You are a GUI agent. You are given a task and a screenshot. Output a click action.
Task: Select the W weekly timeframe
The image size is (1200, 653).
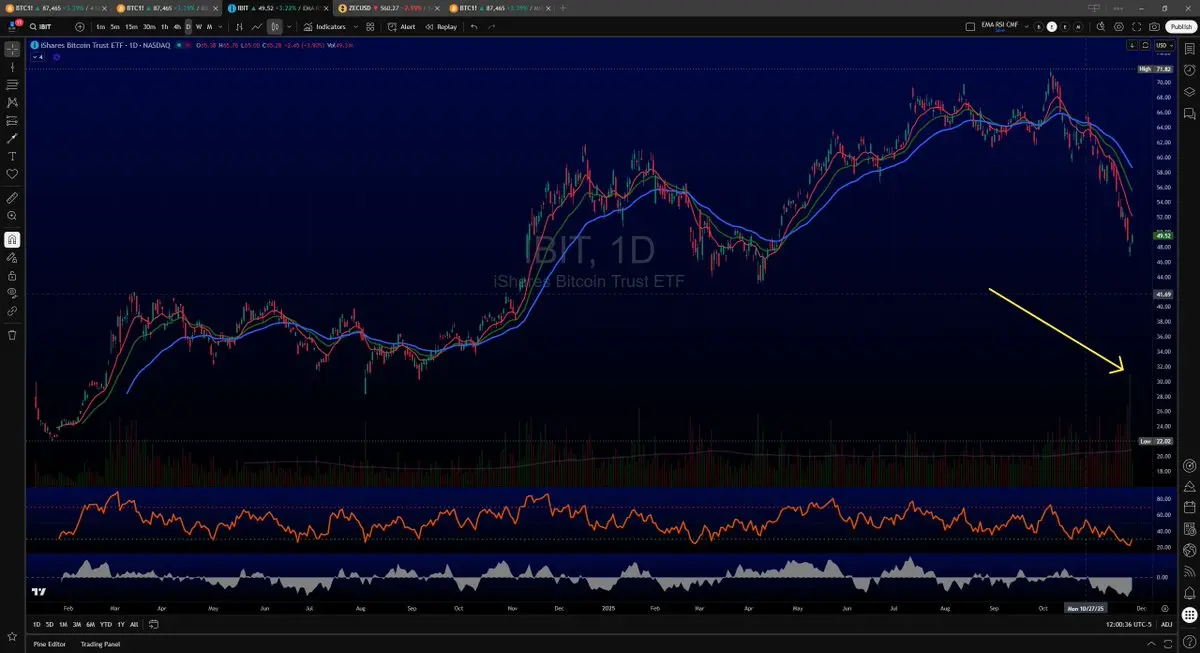[x=199, y=27]
